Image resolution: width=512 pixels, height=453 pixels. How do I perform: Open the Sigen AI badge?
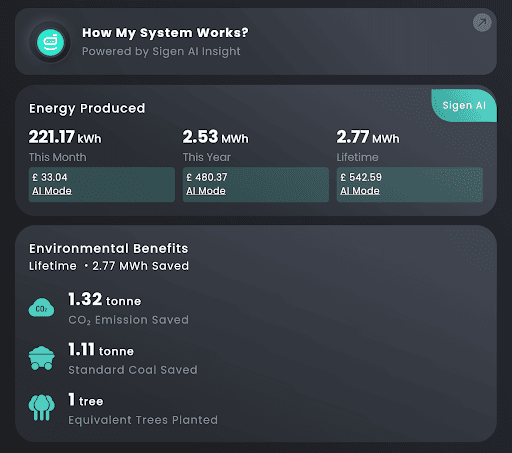[x=464, y=105]
